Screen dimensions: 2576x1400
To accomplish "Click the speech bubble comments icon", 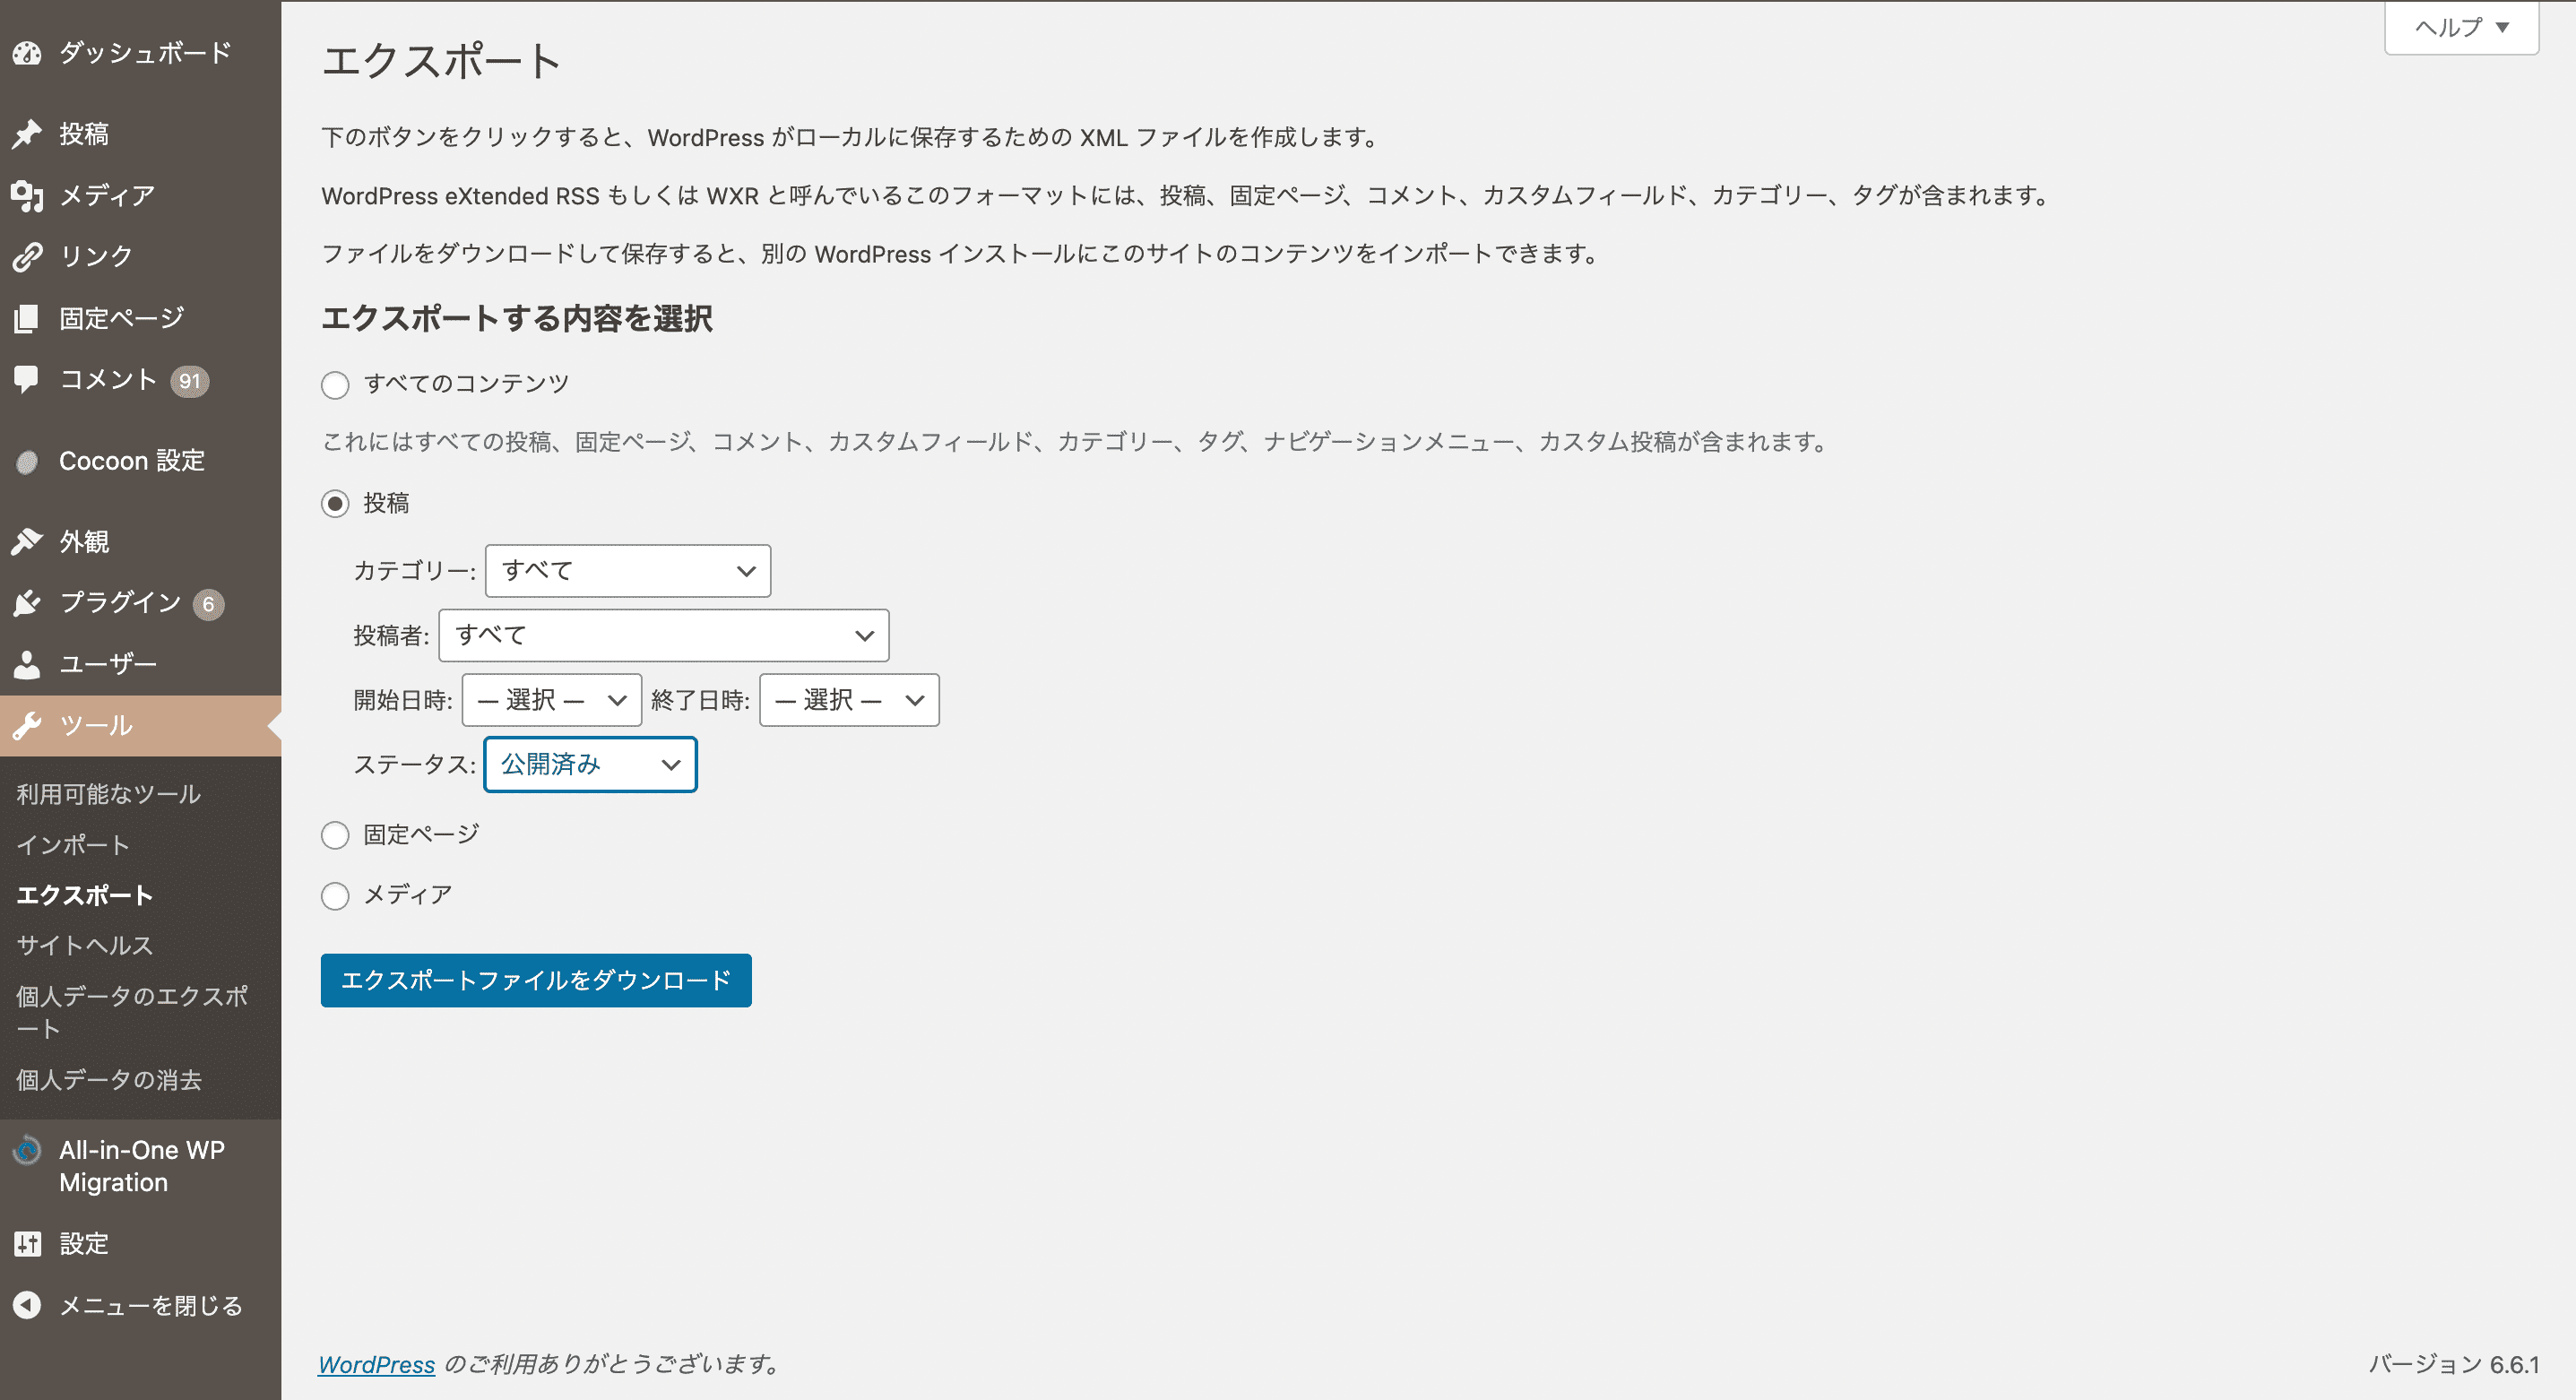I will (27, 379).
